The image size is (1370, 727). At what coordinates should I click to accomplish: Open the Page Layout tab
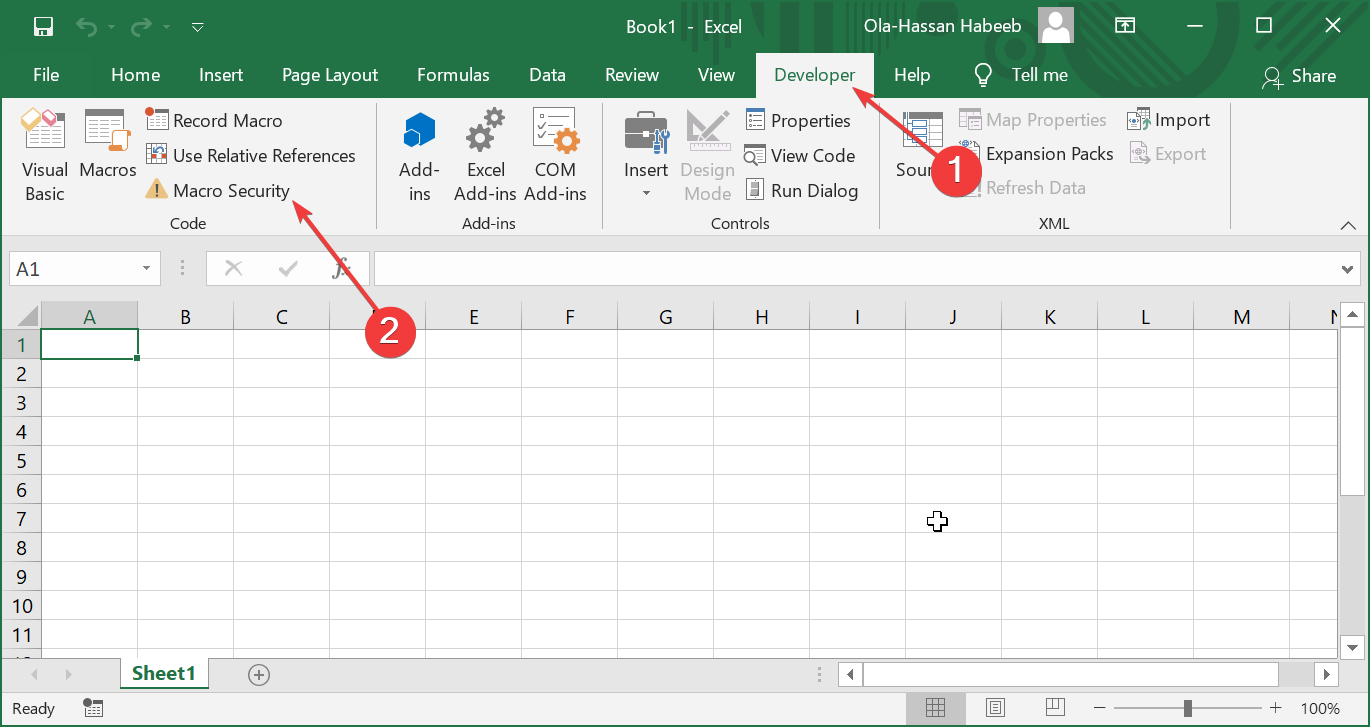pos(330,75)
